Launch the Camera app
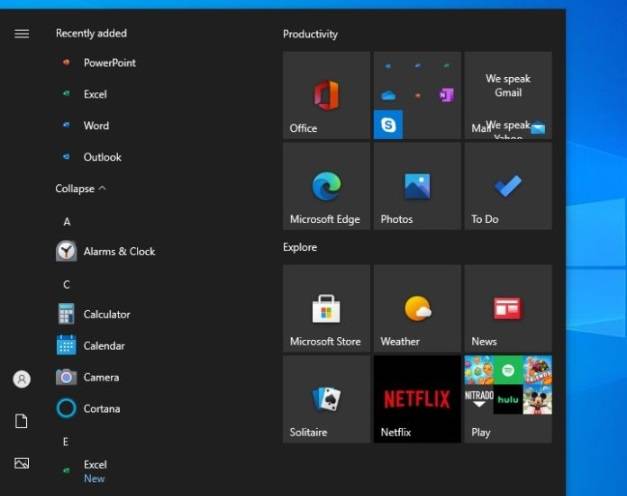Viewport: 627px width, 496px height. click(88, 377)
